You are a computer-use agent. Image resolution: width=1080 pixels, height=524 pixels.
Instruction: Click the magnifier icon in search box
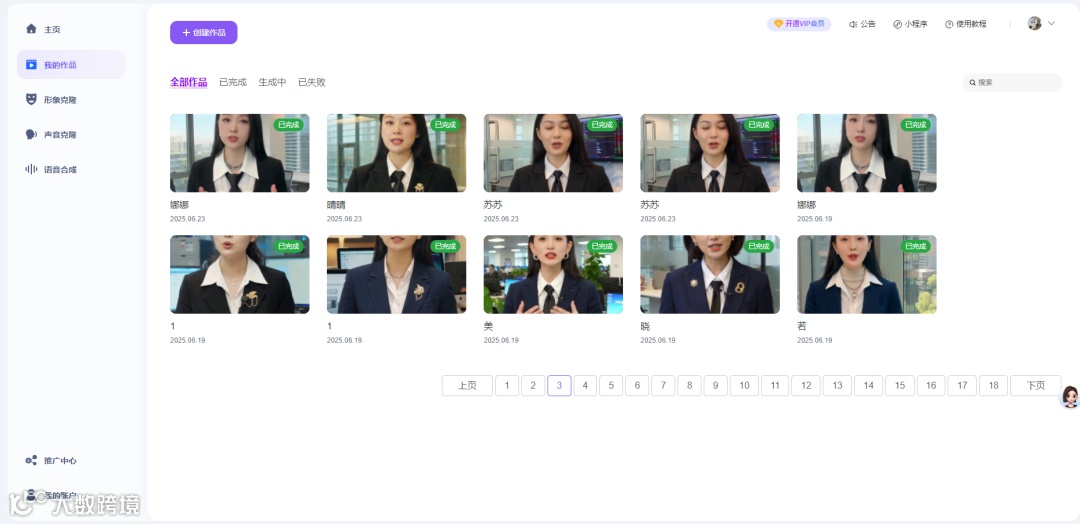[973, 83]
